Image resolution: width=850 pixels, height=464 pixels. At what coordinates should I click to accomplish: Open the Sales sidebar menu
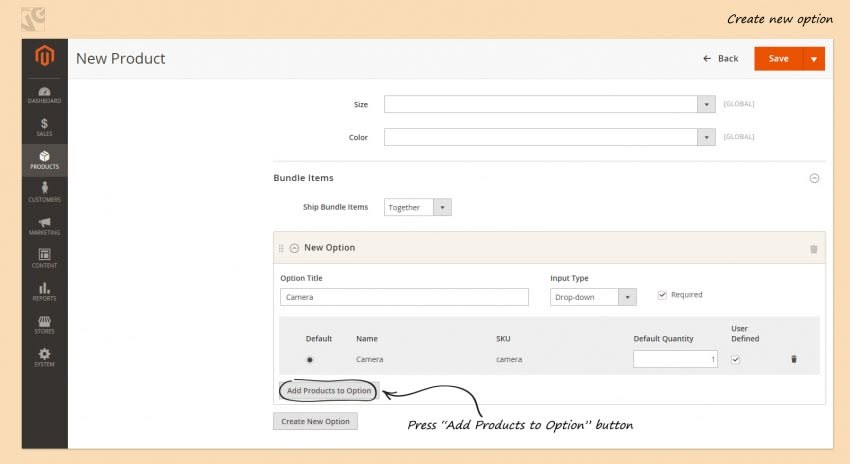pos(44,127)
